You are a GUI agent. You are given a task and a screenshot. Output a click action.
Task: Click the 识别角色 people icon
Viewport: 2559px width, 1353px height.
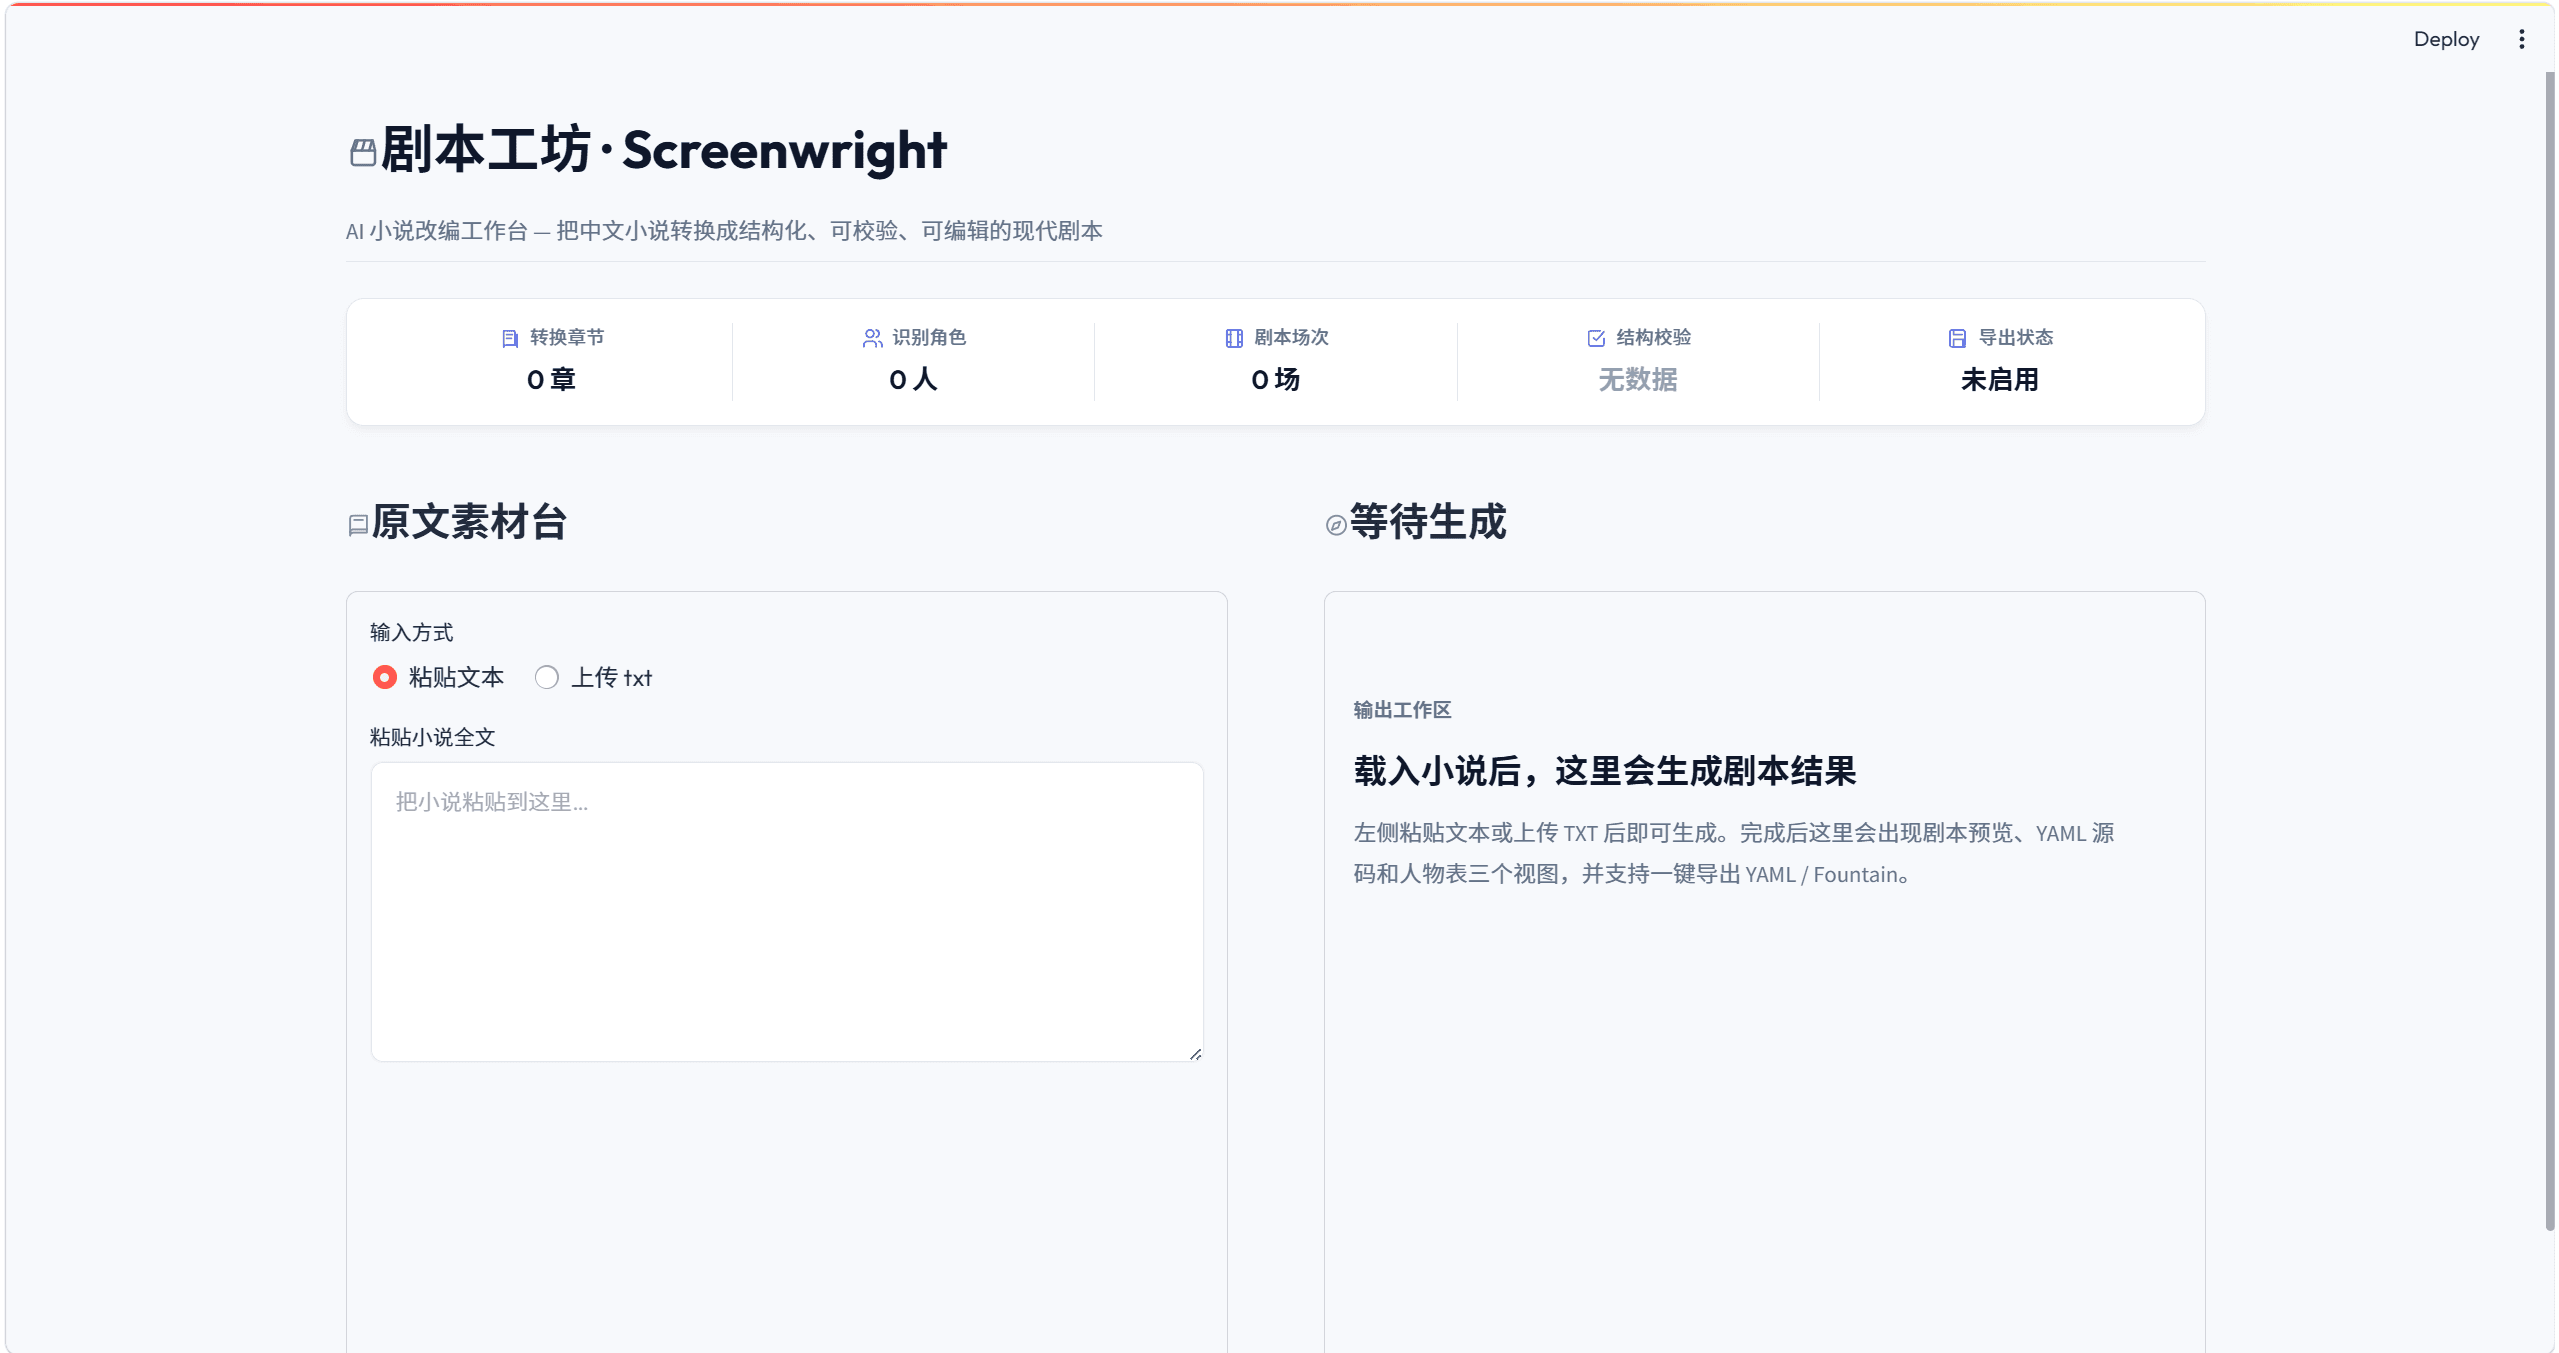click(872, 338)
